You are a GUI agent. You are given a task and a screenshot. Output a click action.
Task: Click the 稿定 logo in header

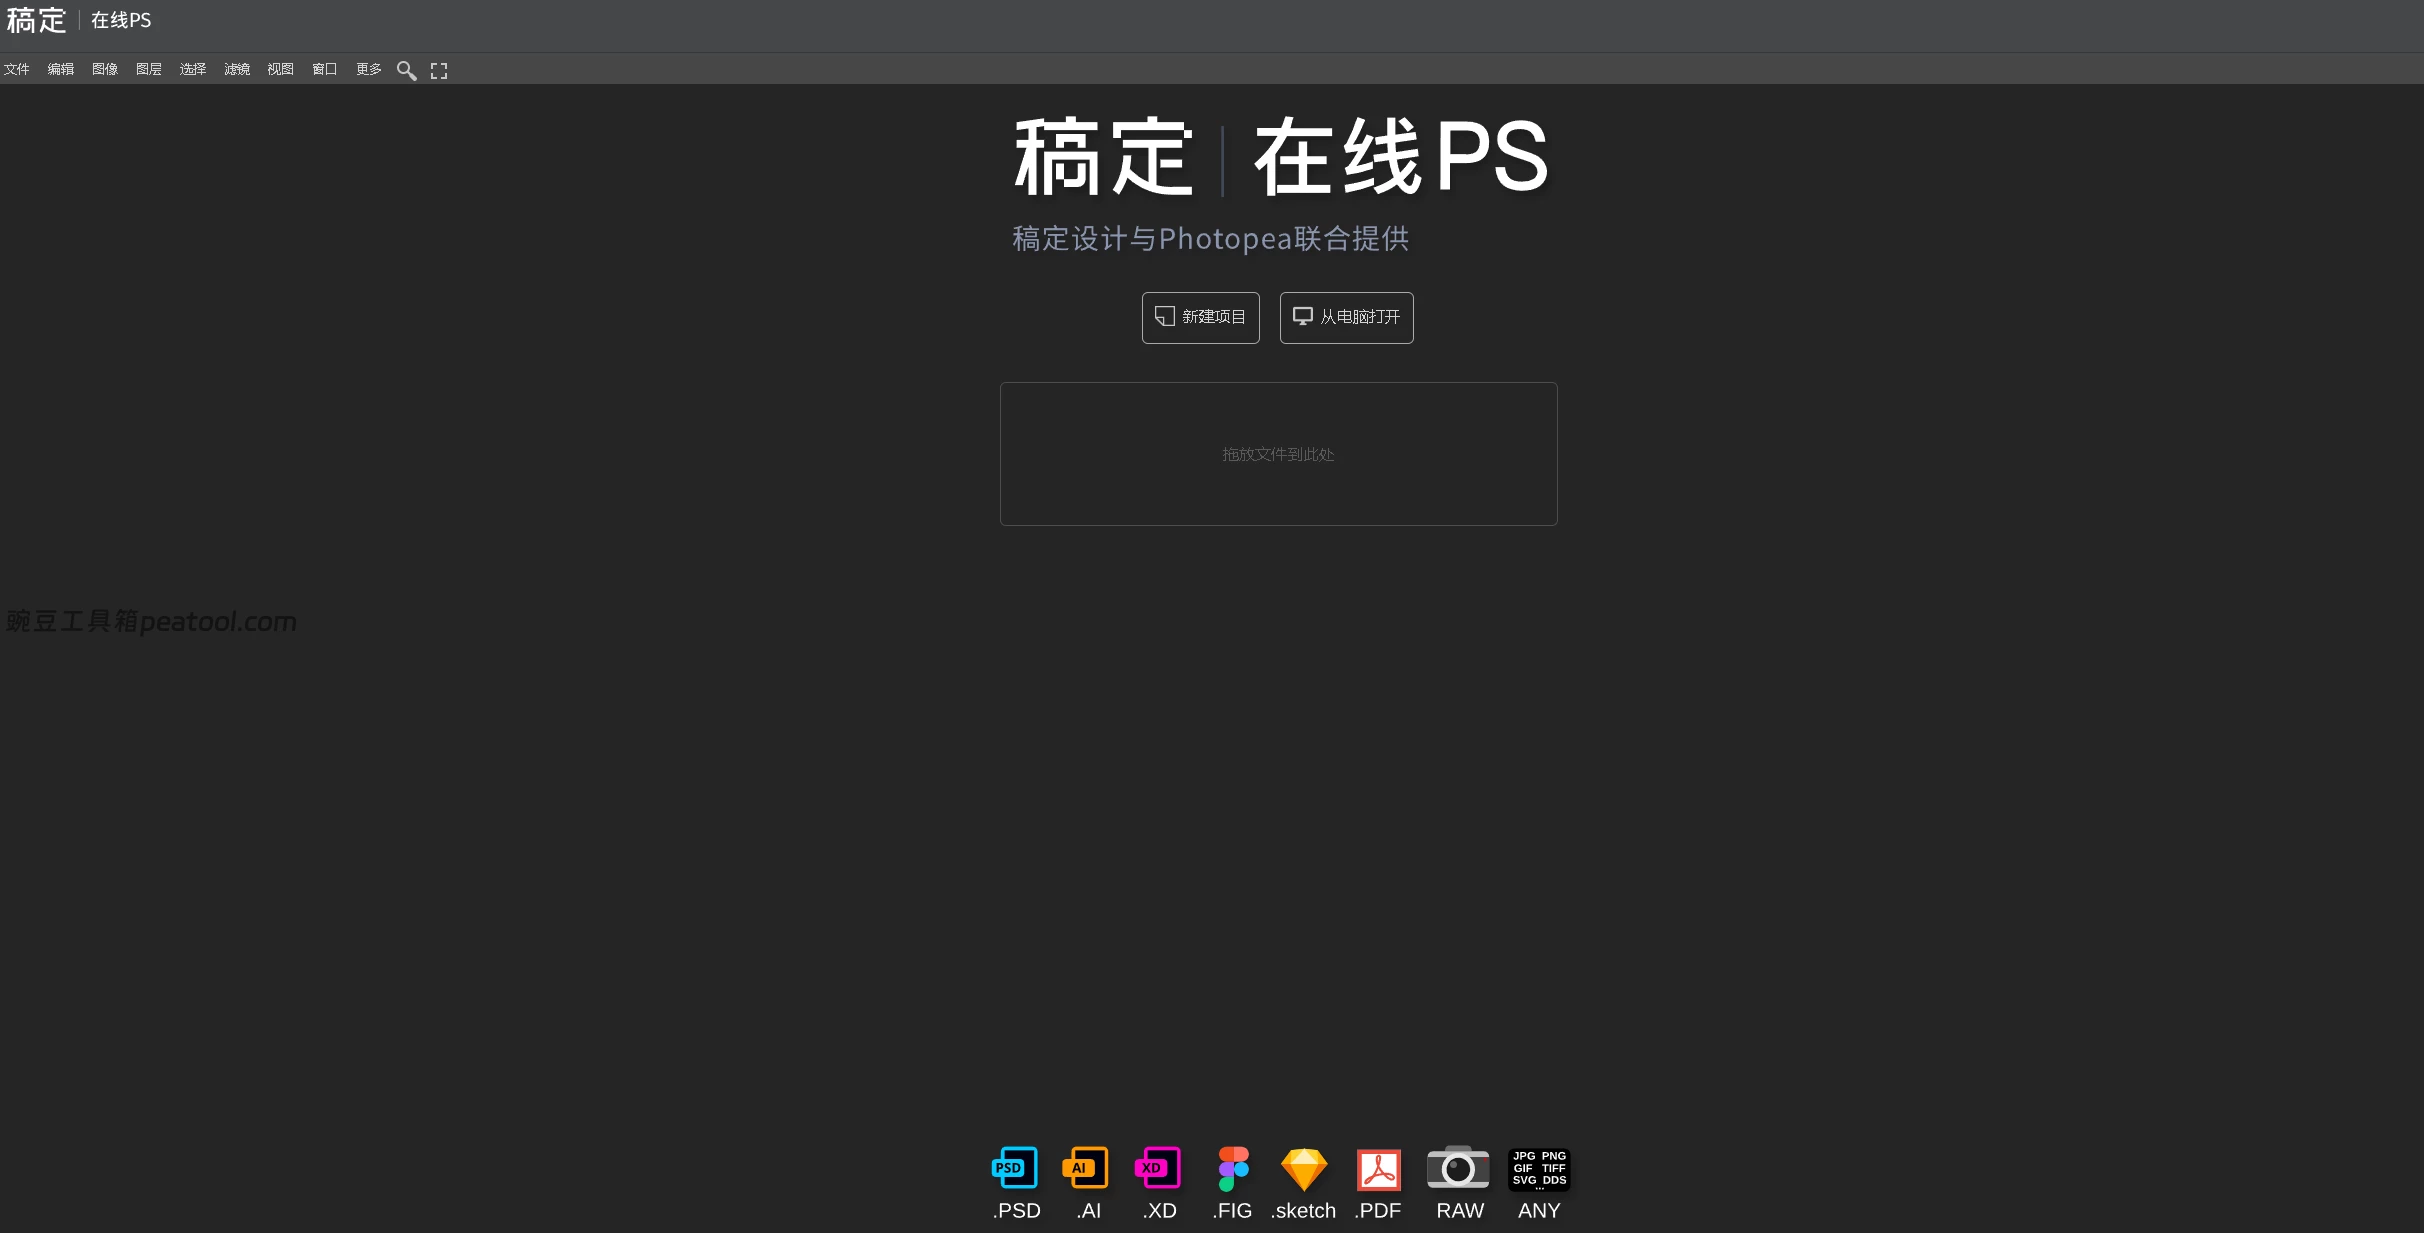pyautogui.click(x=36, y=20)
